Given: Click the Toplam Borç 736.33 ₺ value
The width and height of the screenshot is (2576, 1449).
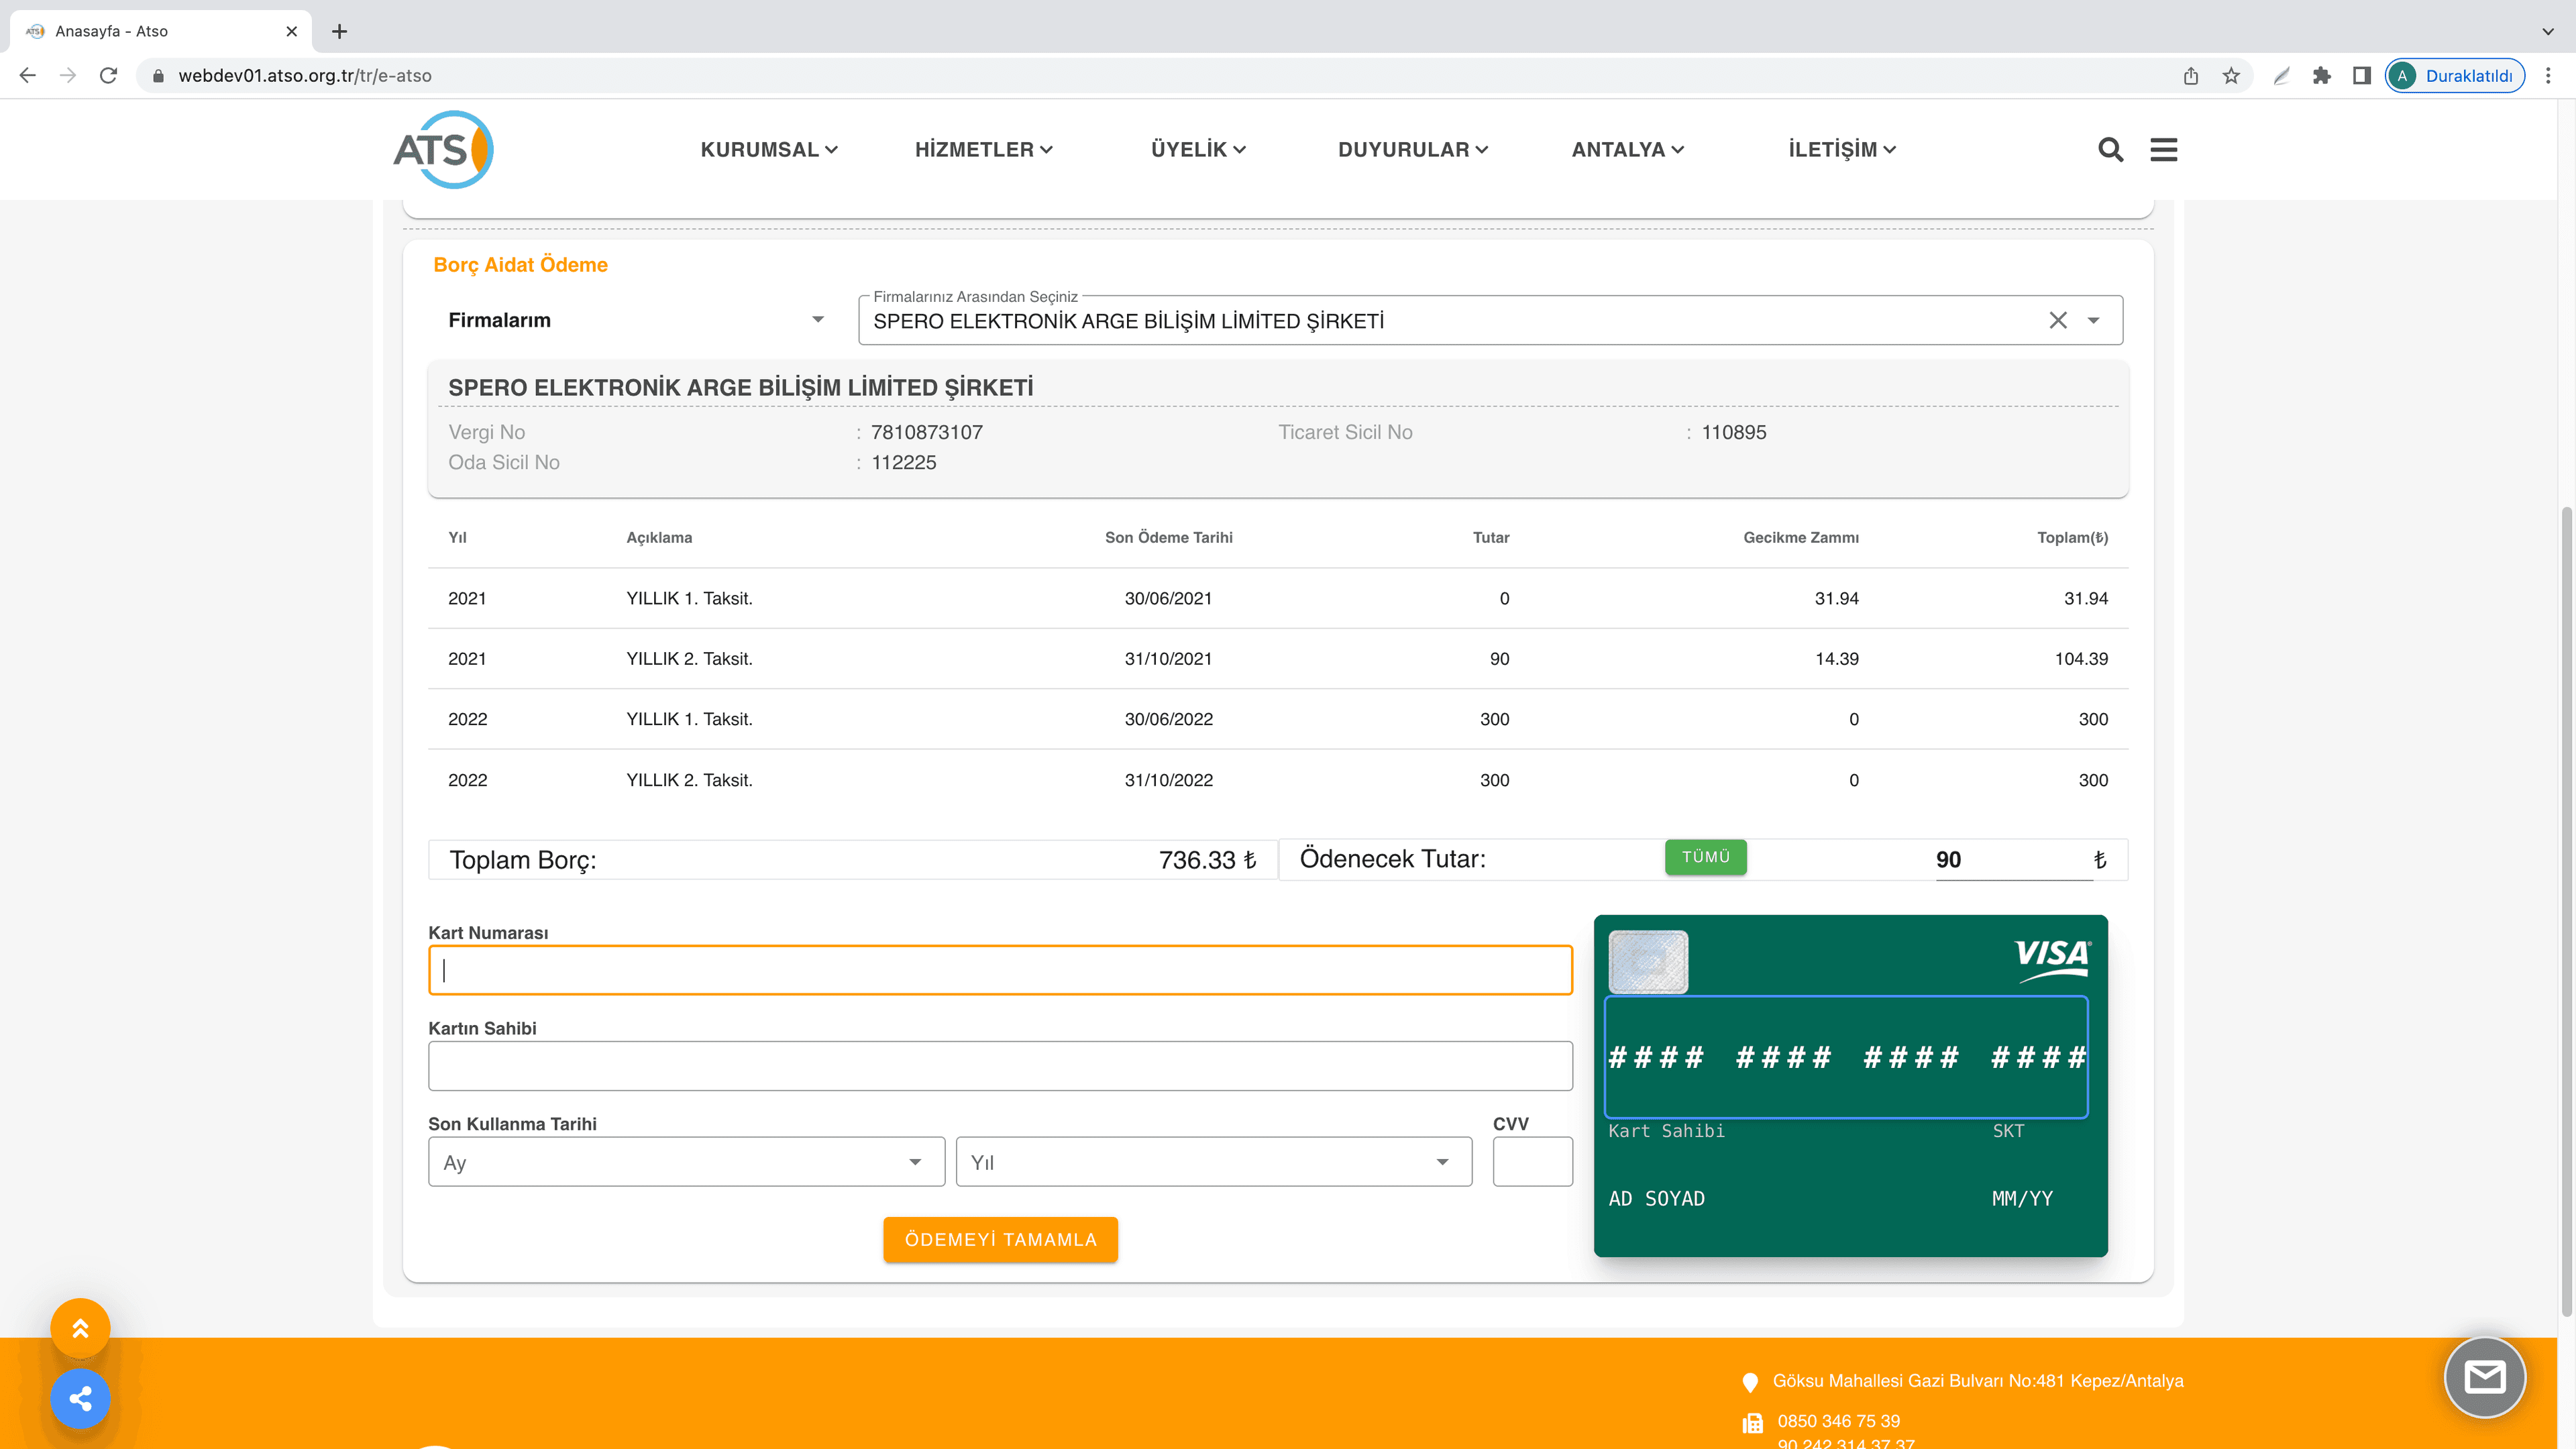Looking at the screenshot, I should 1208,860.
